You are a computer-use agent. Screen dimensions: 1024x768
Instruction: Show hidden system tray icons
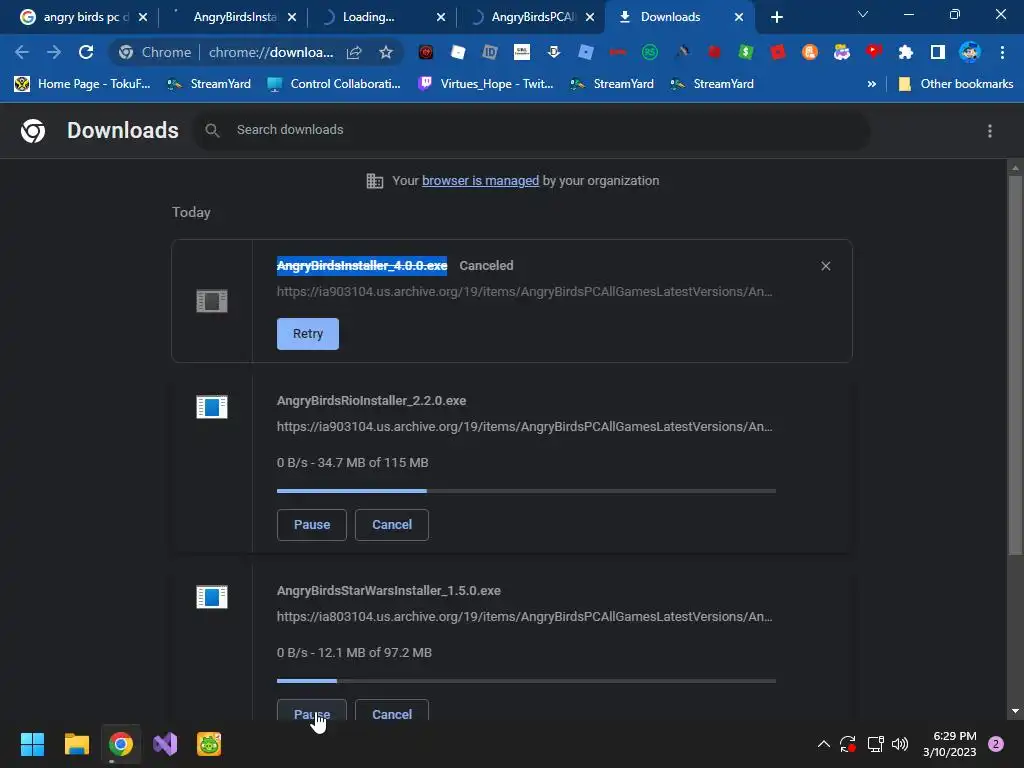[824, 744]
